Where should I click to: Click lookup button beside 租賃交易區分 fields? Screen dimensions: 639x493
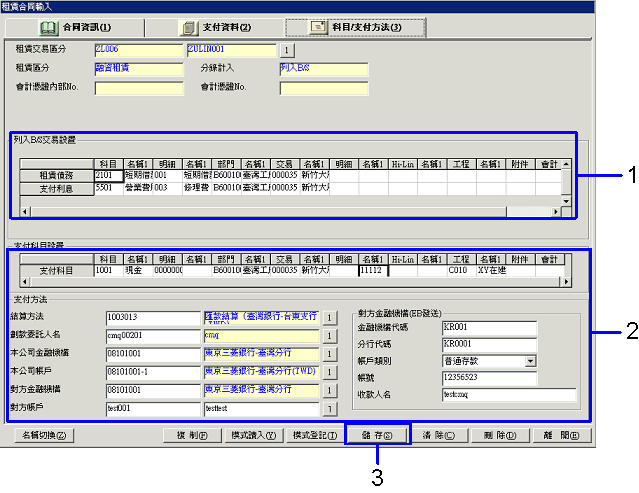[x=286, y=49]
